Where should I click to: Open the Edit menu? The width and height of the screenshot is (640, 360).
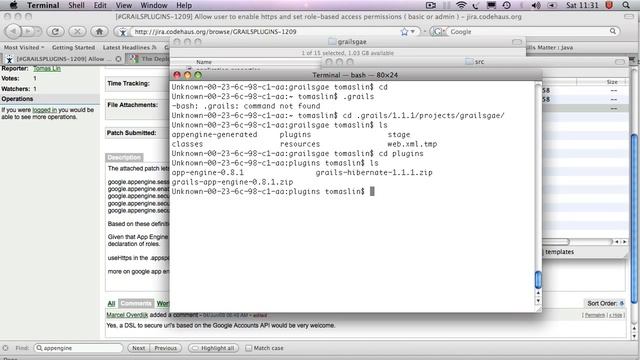tap(100, 5)
